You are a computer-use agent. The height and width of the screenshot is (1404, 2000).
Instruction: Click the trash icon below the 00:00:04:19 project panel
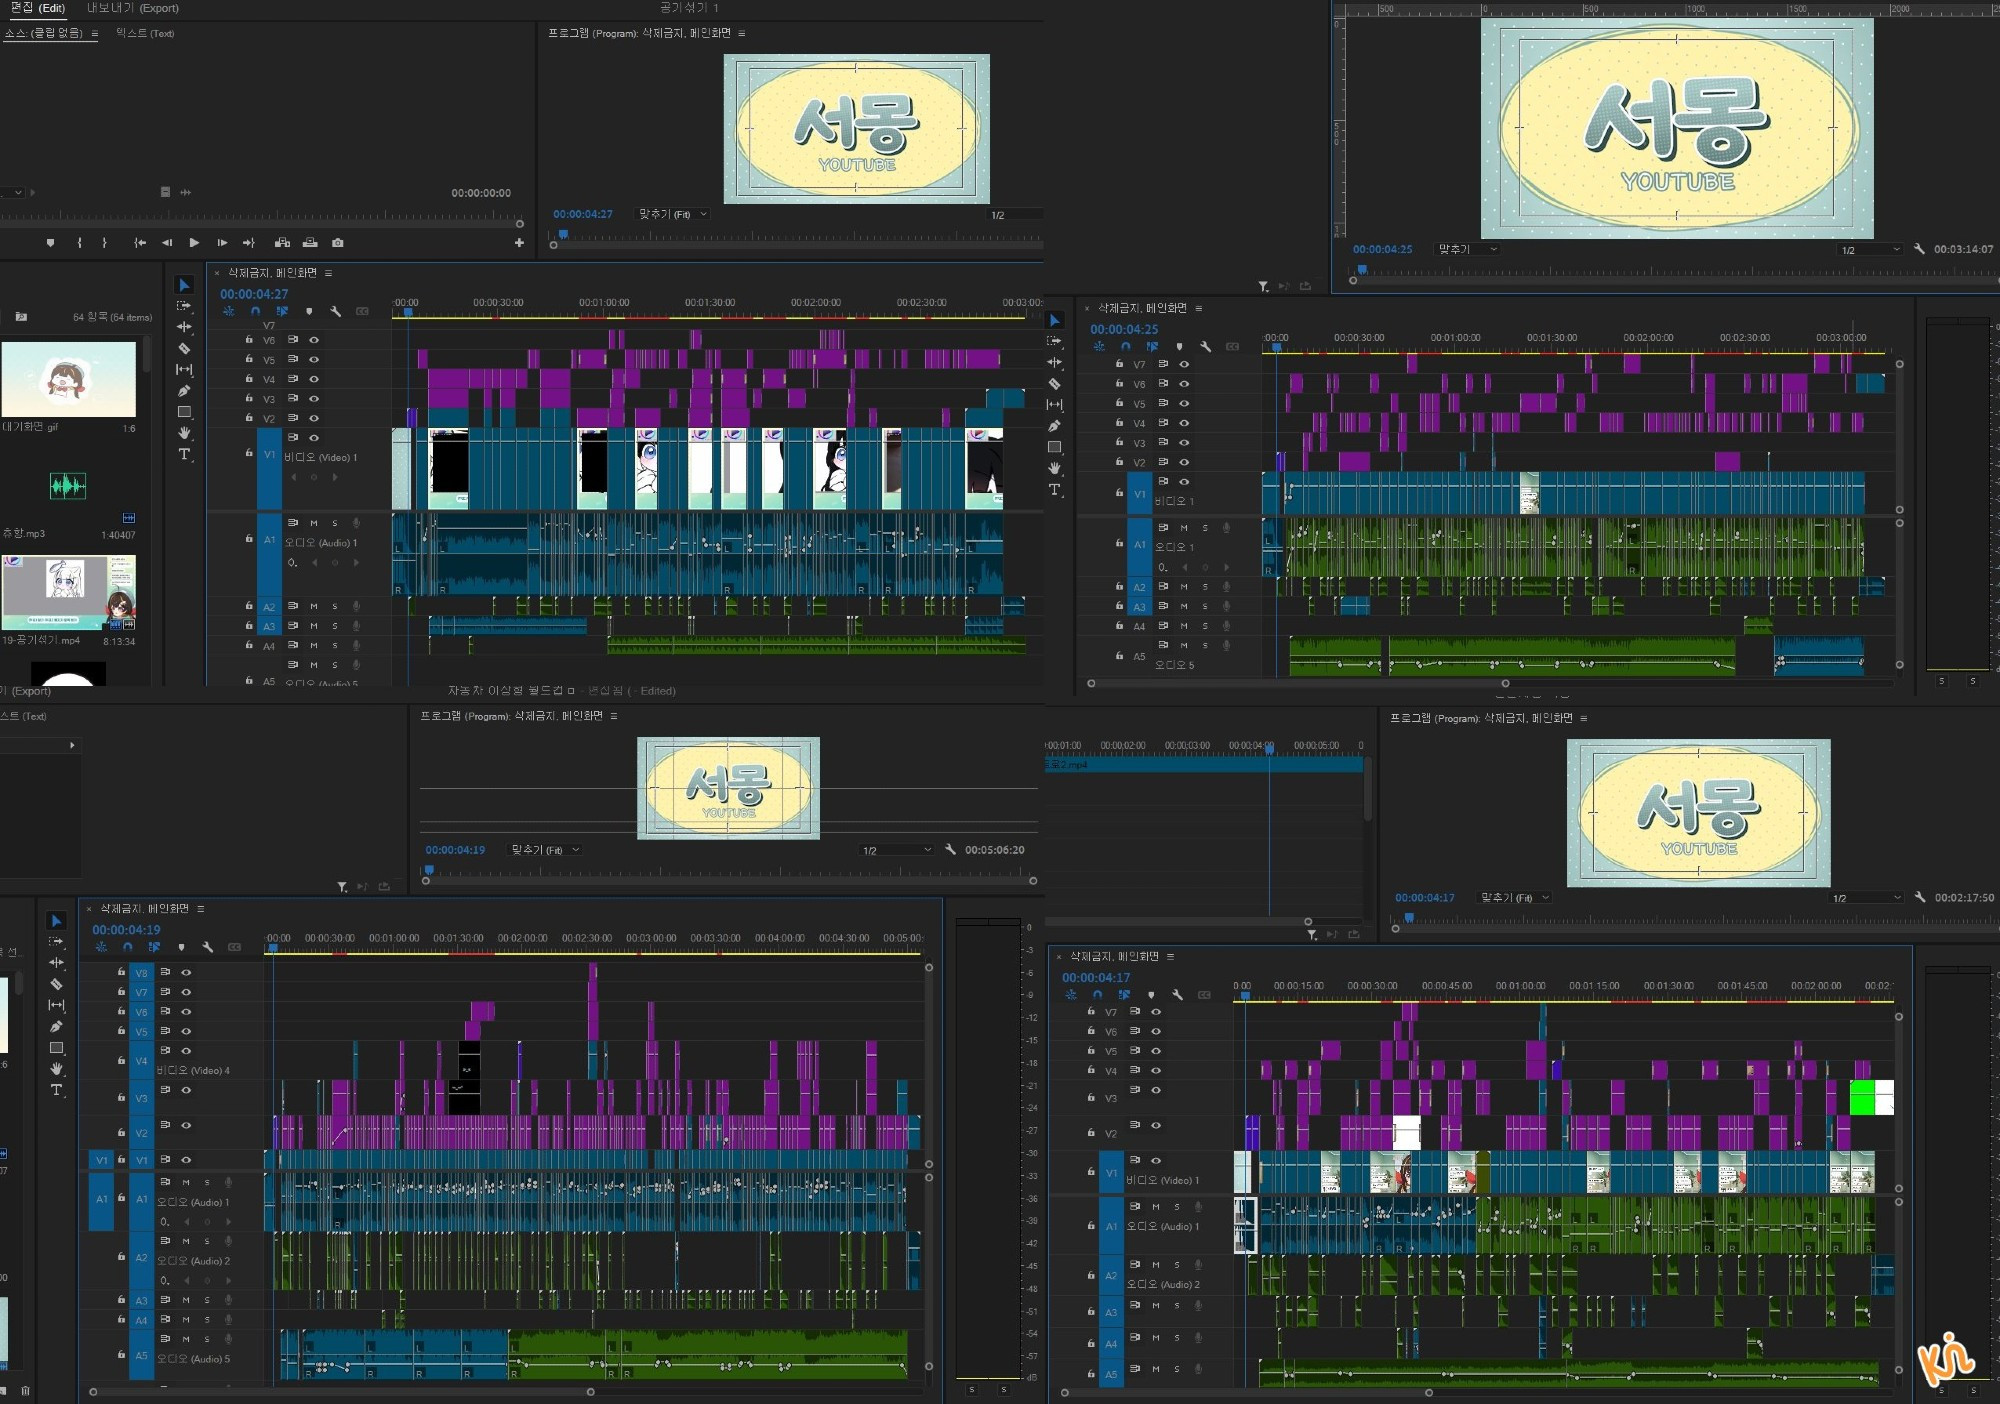[25, 1390]
